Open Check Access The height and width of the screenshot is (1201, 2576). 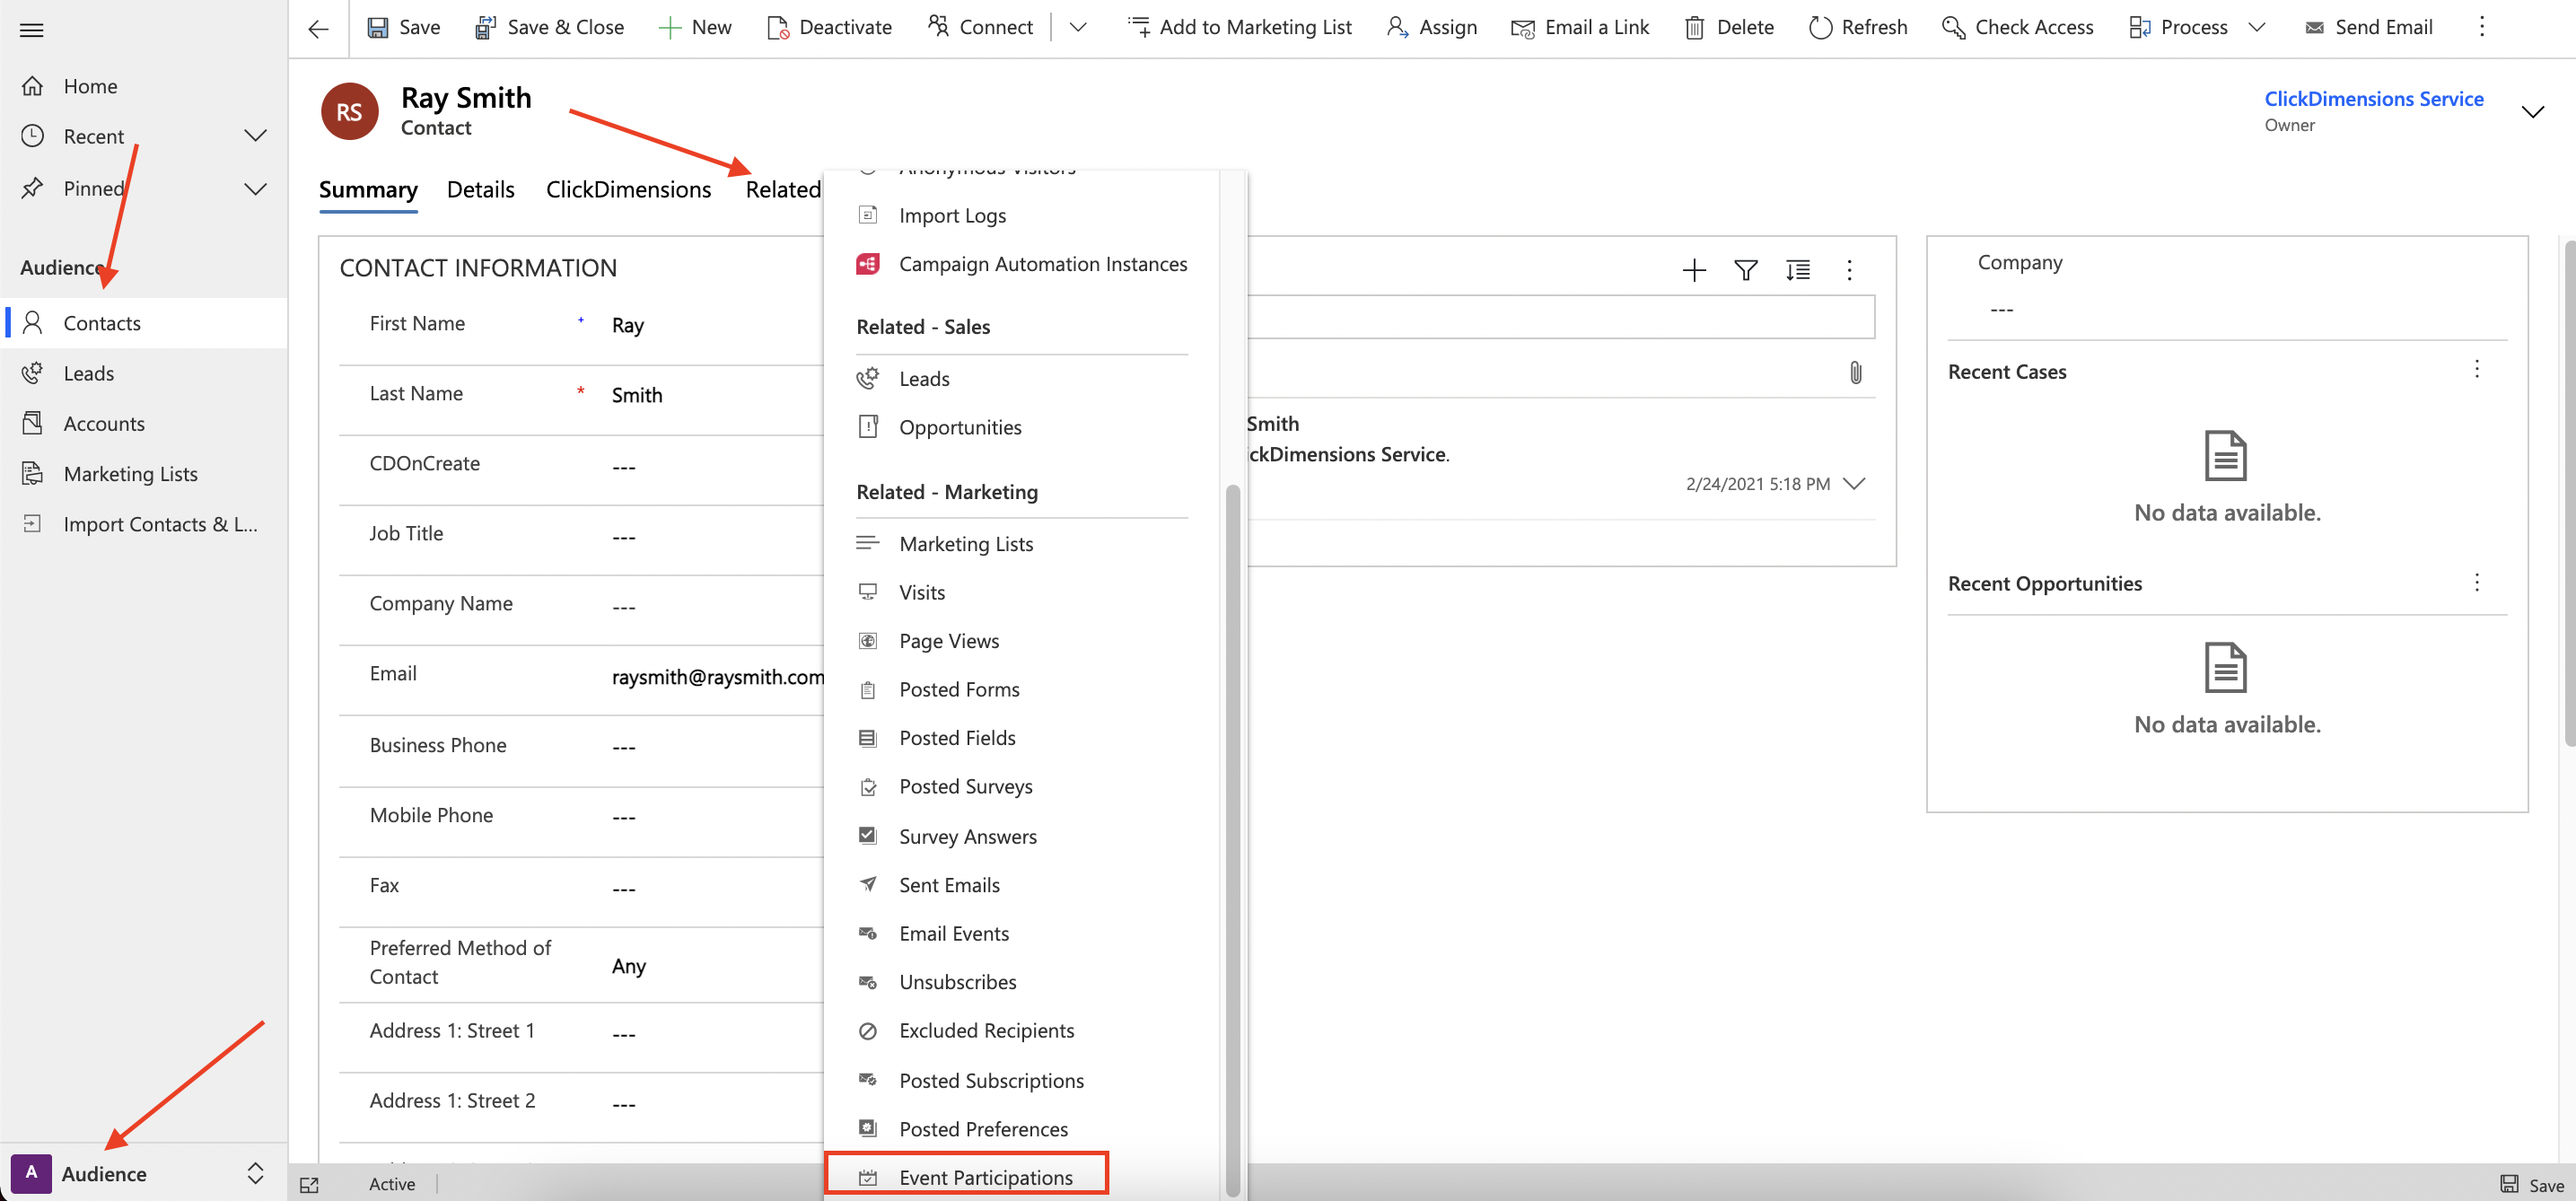point(2017,28)
